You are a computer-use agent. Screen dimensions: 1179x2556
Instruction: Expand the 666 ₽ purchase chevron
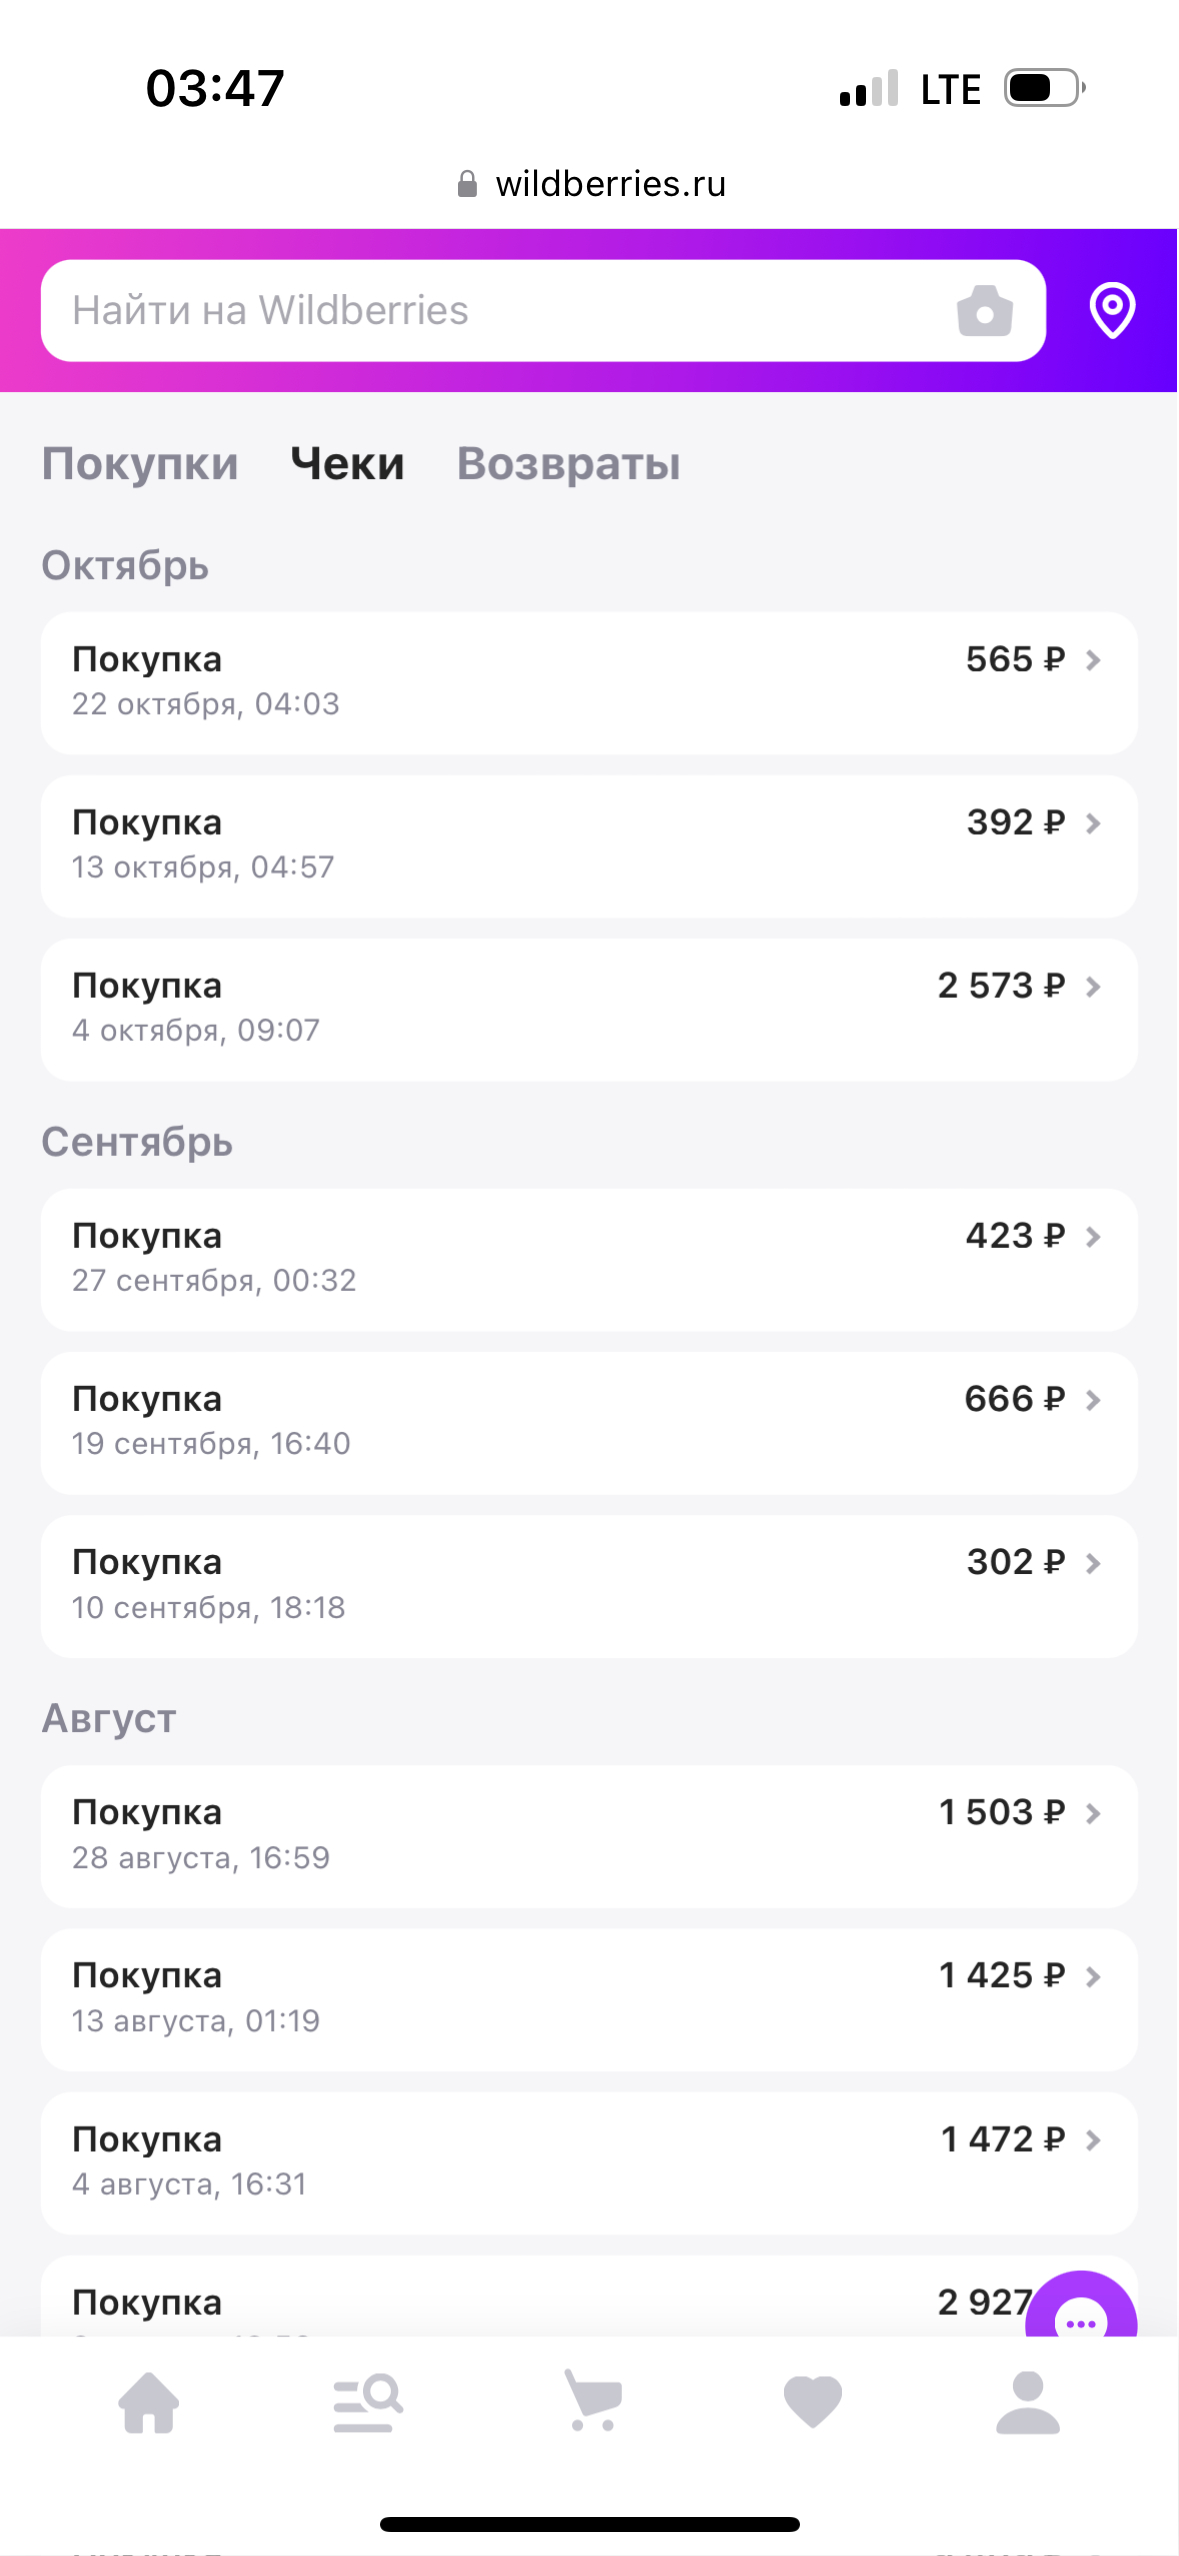click(x=1093, y=1400)
